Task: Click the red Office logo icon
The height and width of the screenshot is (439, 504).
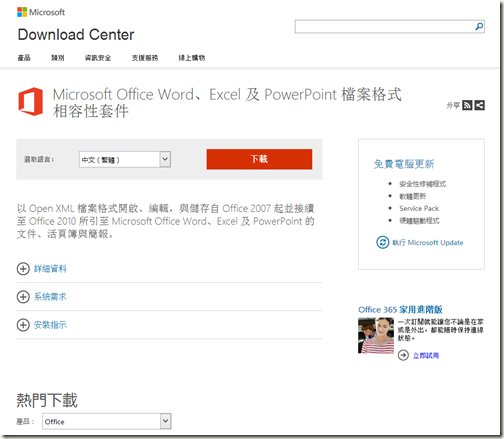Action: pyautogui.click(x=31, y=102)
